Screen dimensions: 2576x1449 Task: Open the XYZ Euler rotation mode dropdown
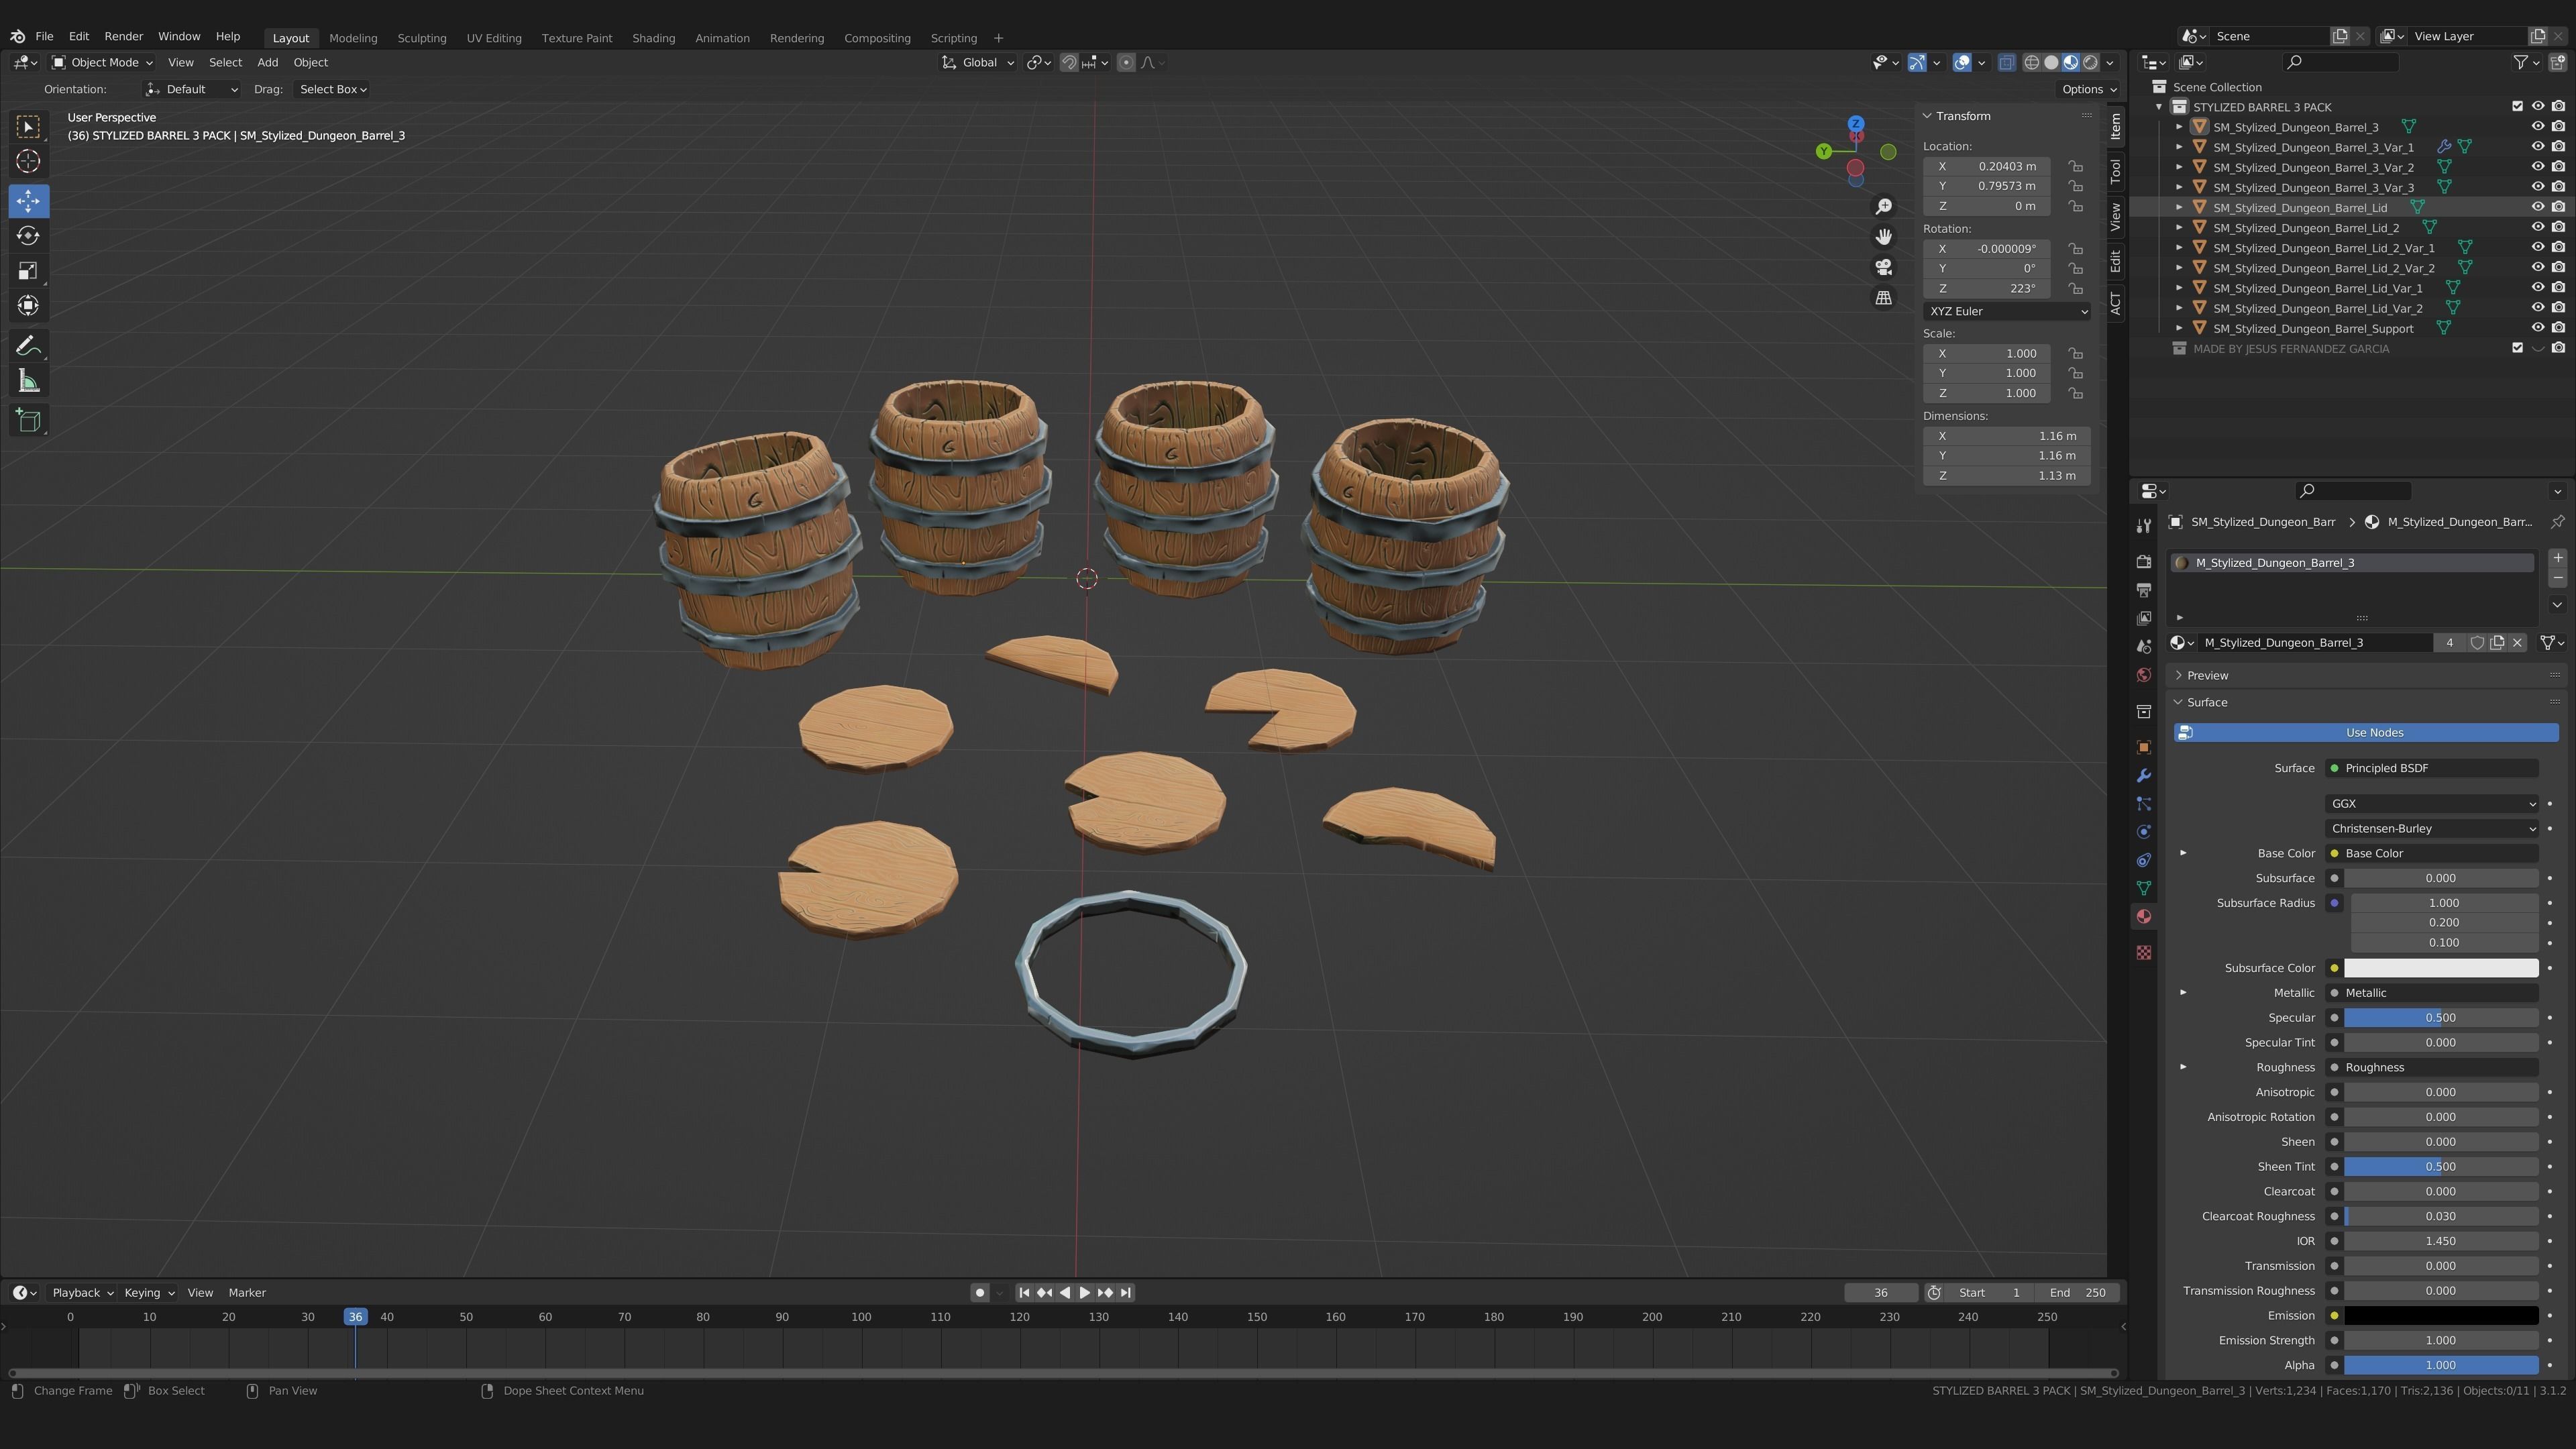(x=2006, y=311)
